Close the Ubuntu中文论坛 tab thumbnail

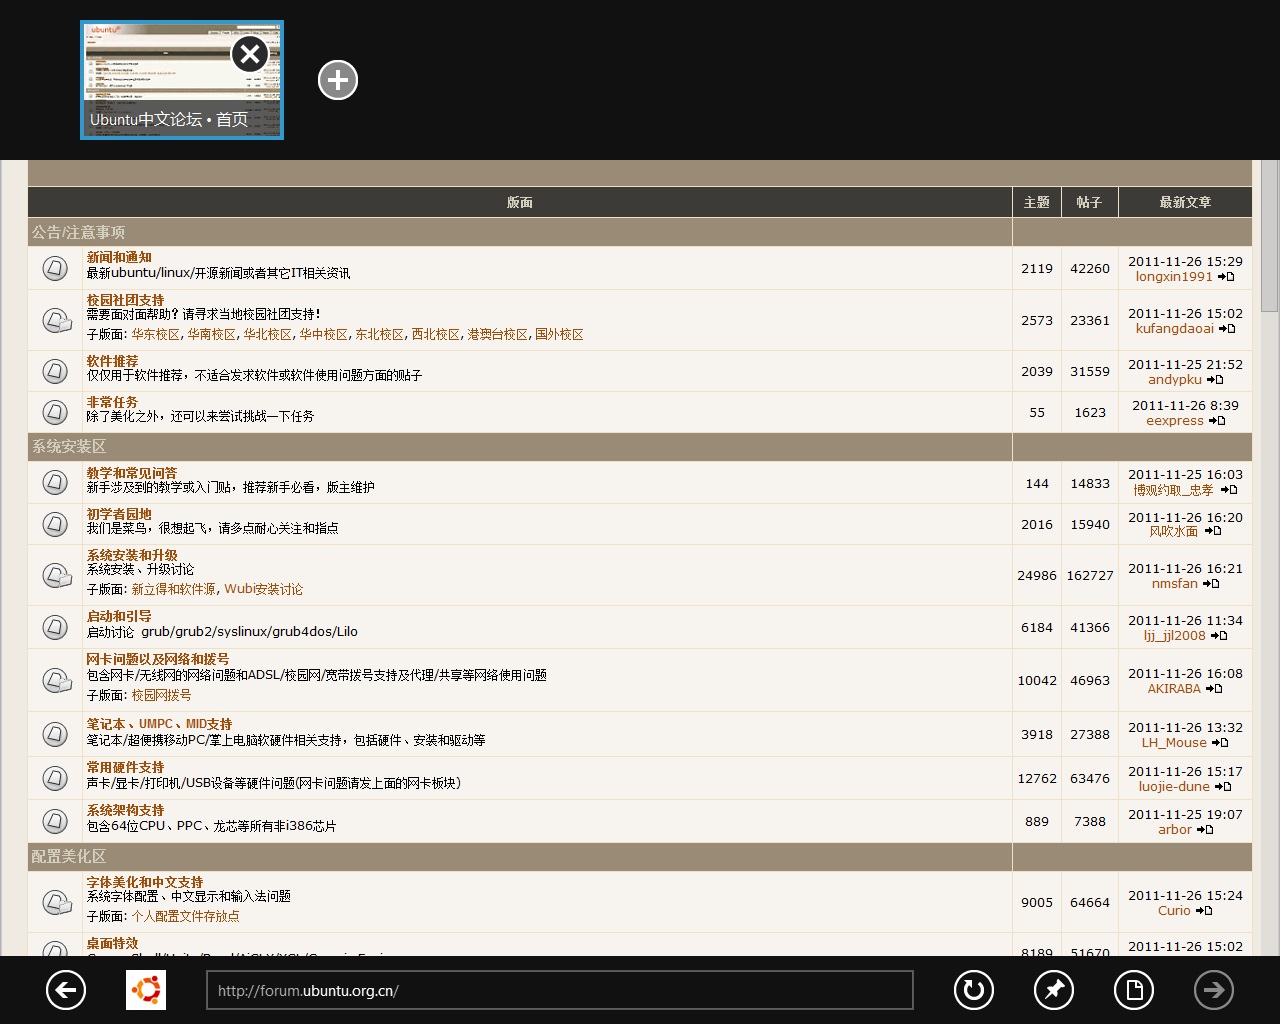pos(250,54)
